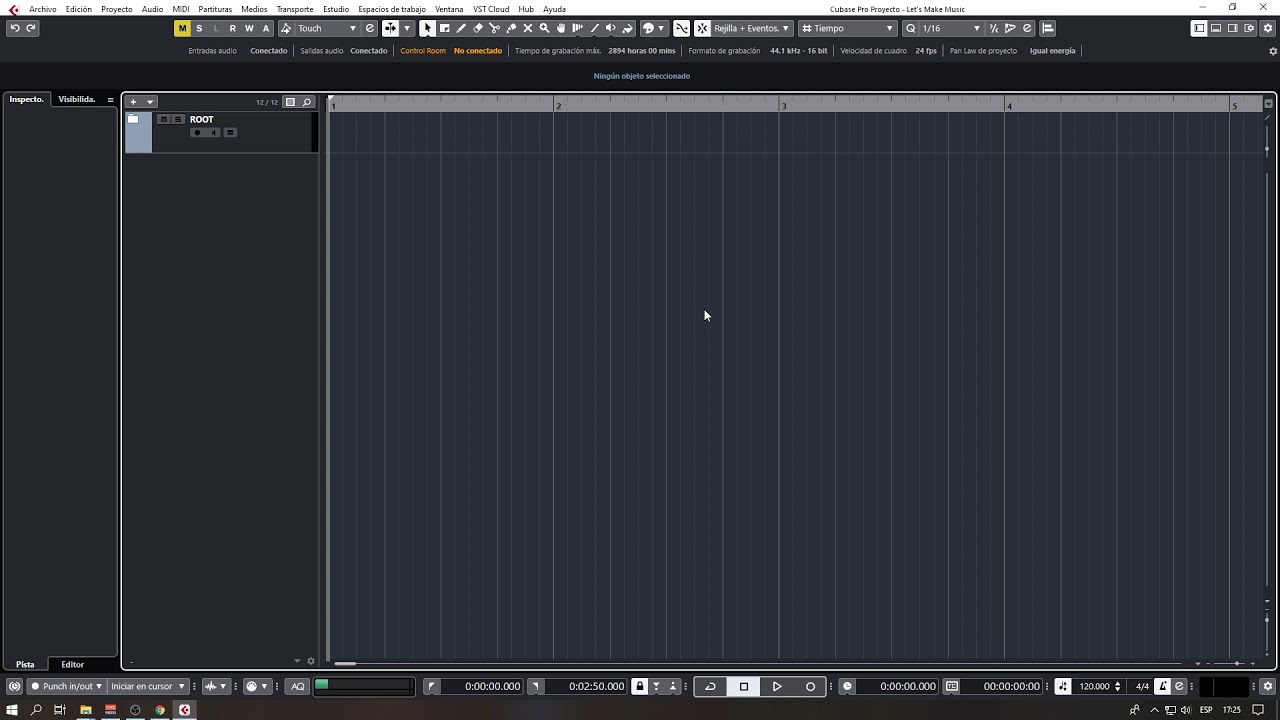The width and height of the screenshot is (1280, 720).
Task: Toggle the right zone visibility
Action: 1233,28
